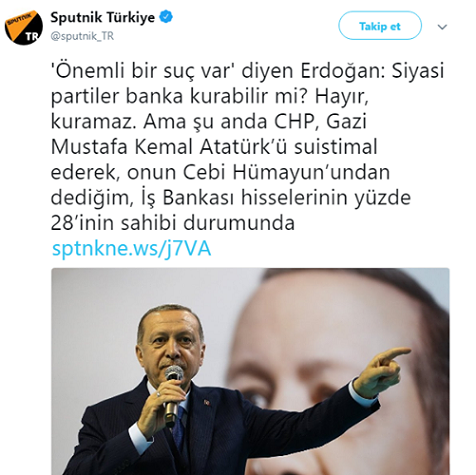
Task: Click the orange Sputnik logo stripe
Action: coord(19,24)
